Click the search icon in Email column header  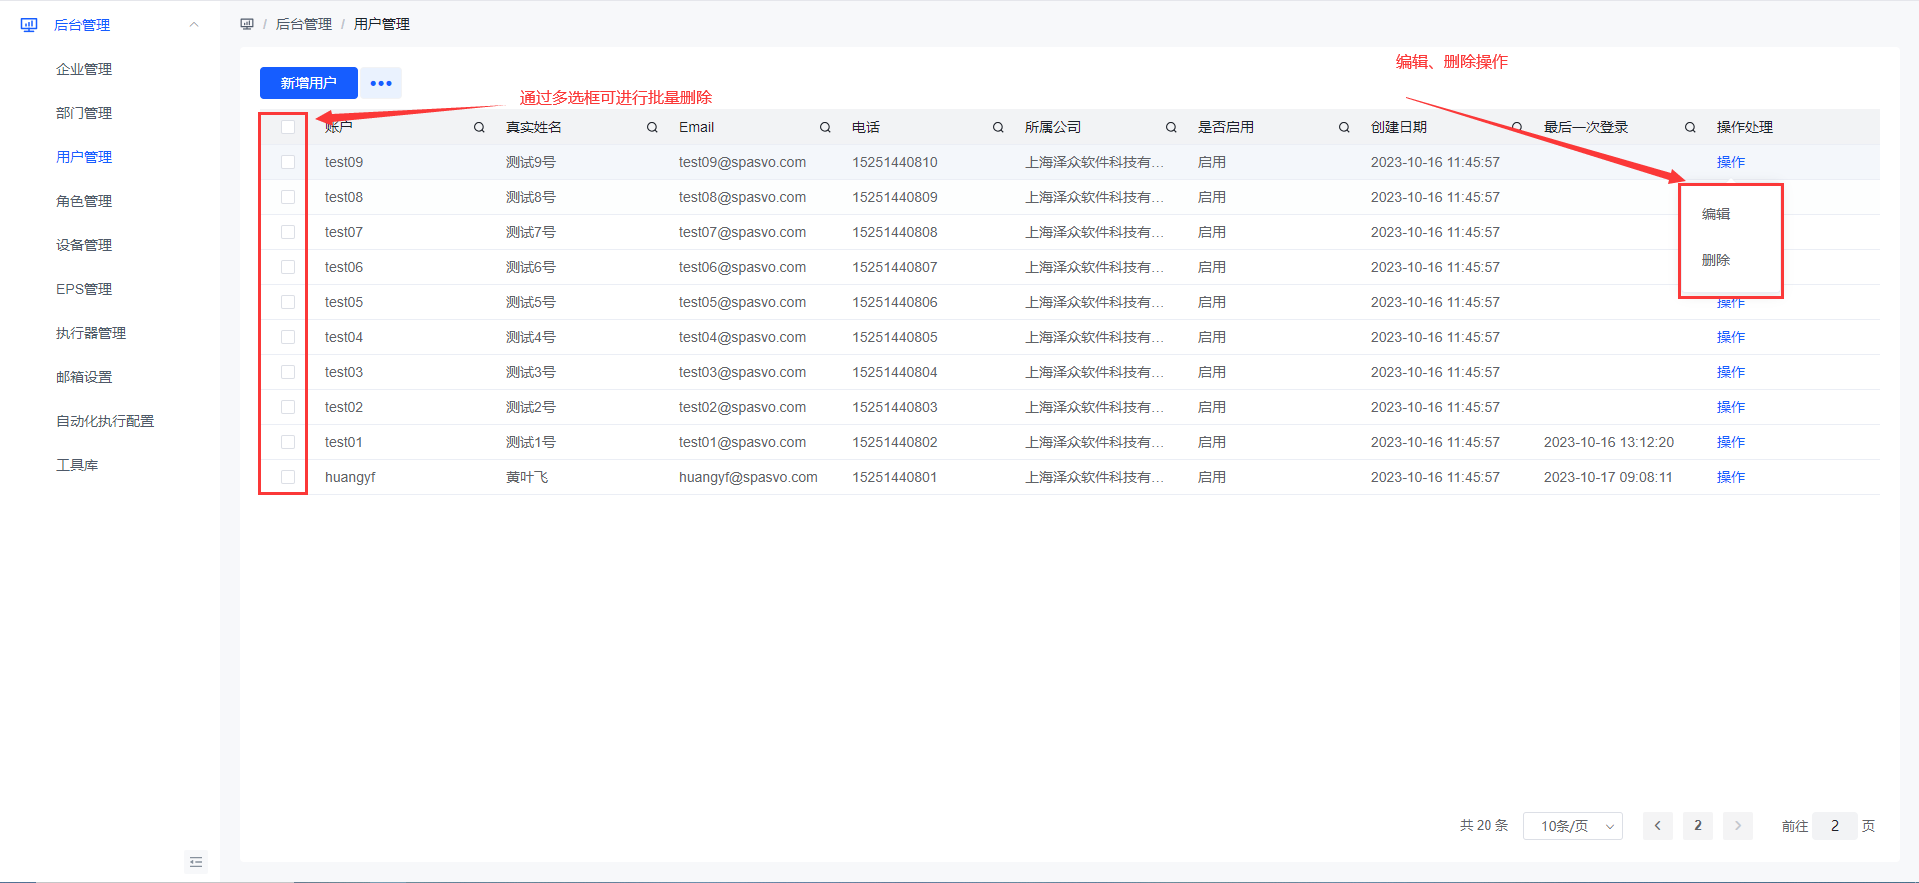pyautogui.click(x=825, y=128)
